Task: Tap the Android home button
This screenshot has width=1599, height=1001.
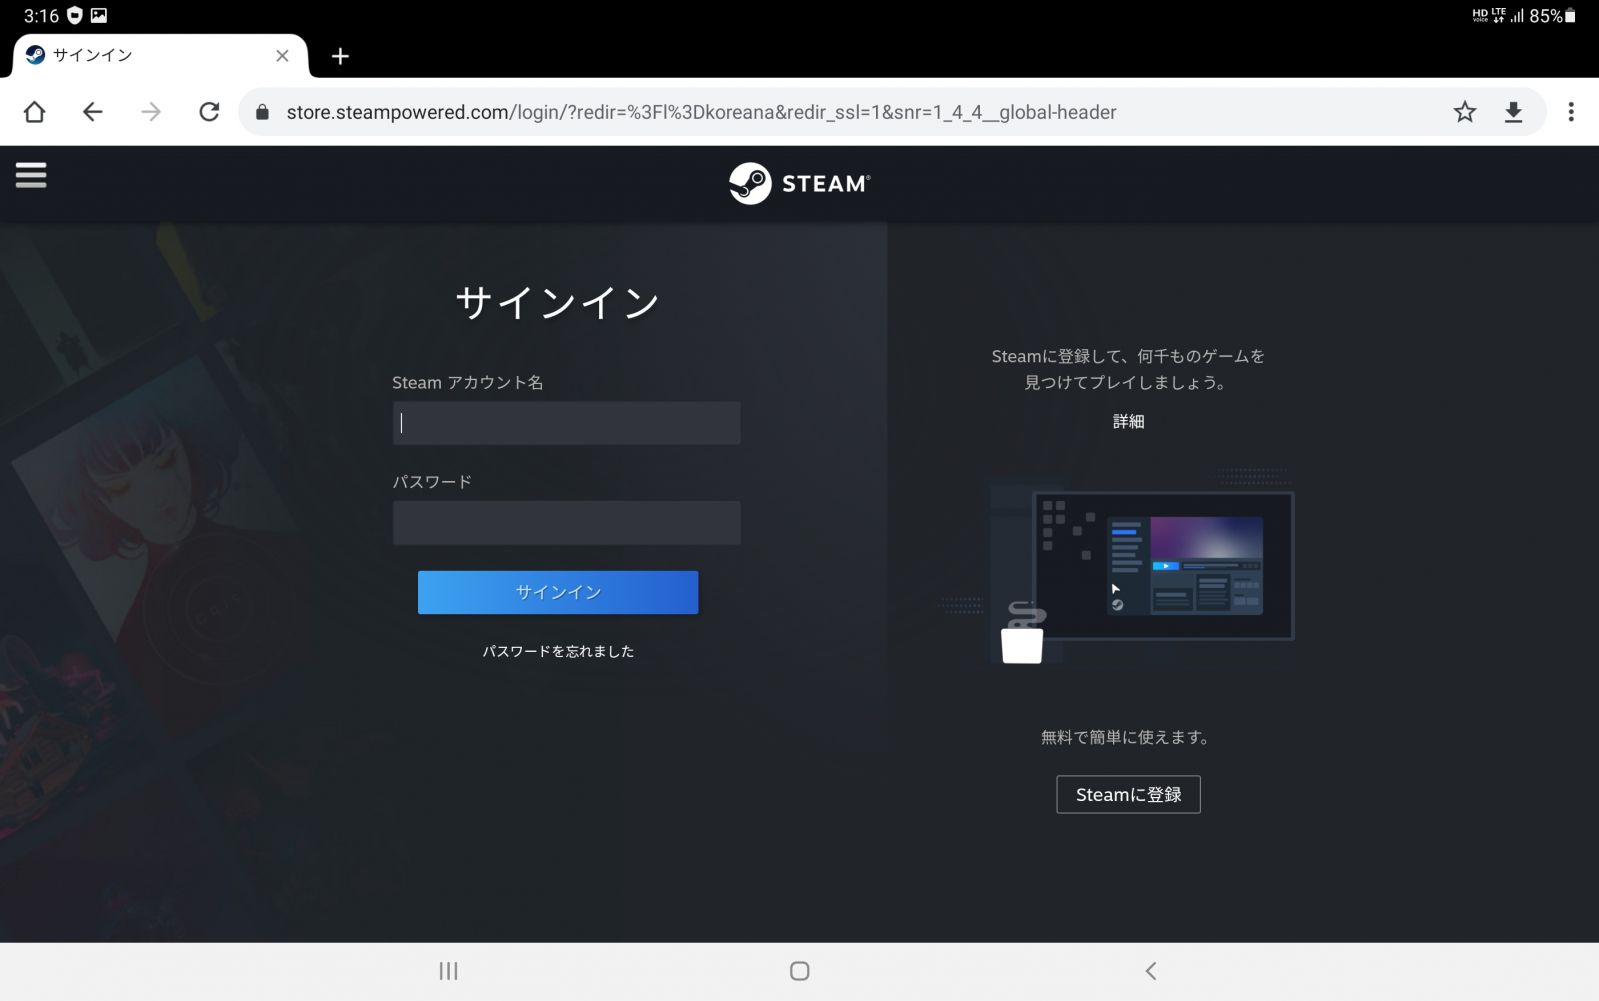Action: [799, 971]
